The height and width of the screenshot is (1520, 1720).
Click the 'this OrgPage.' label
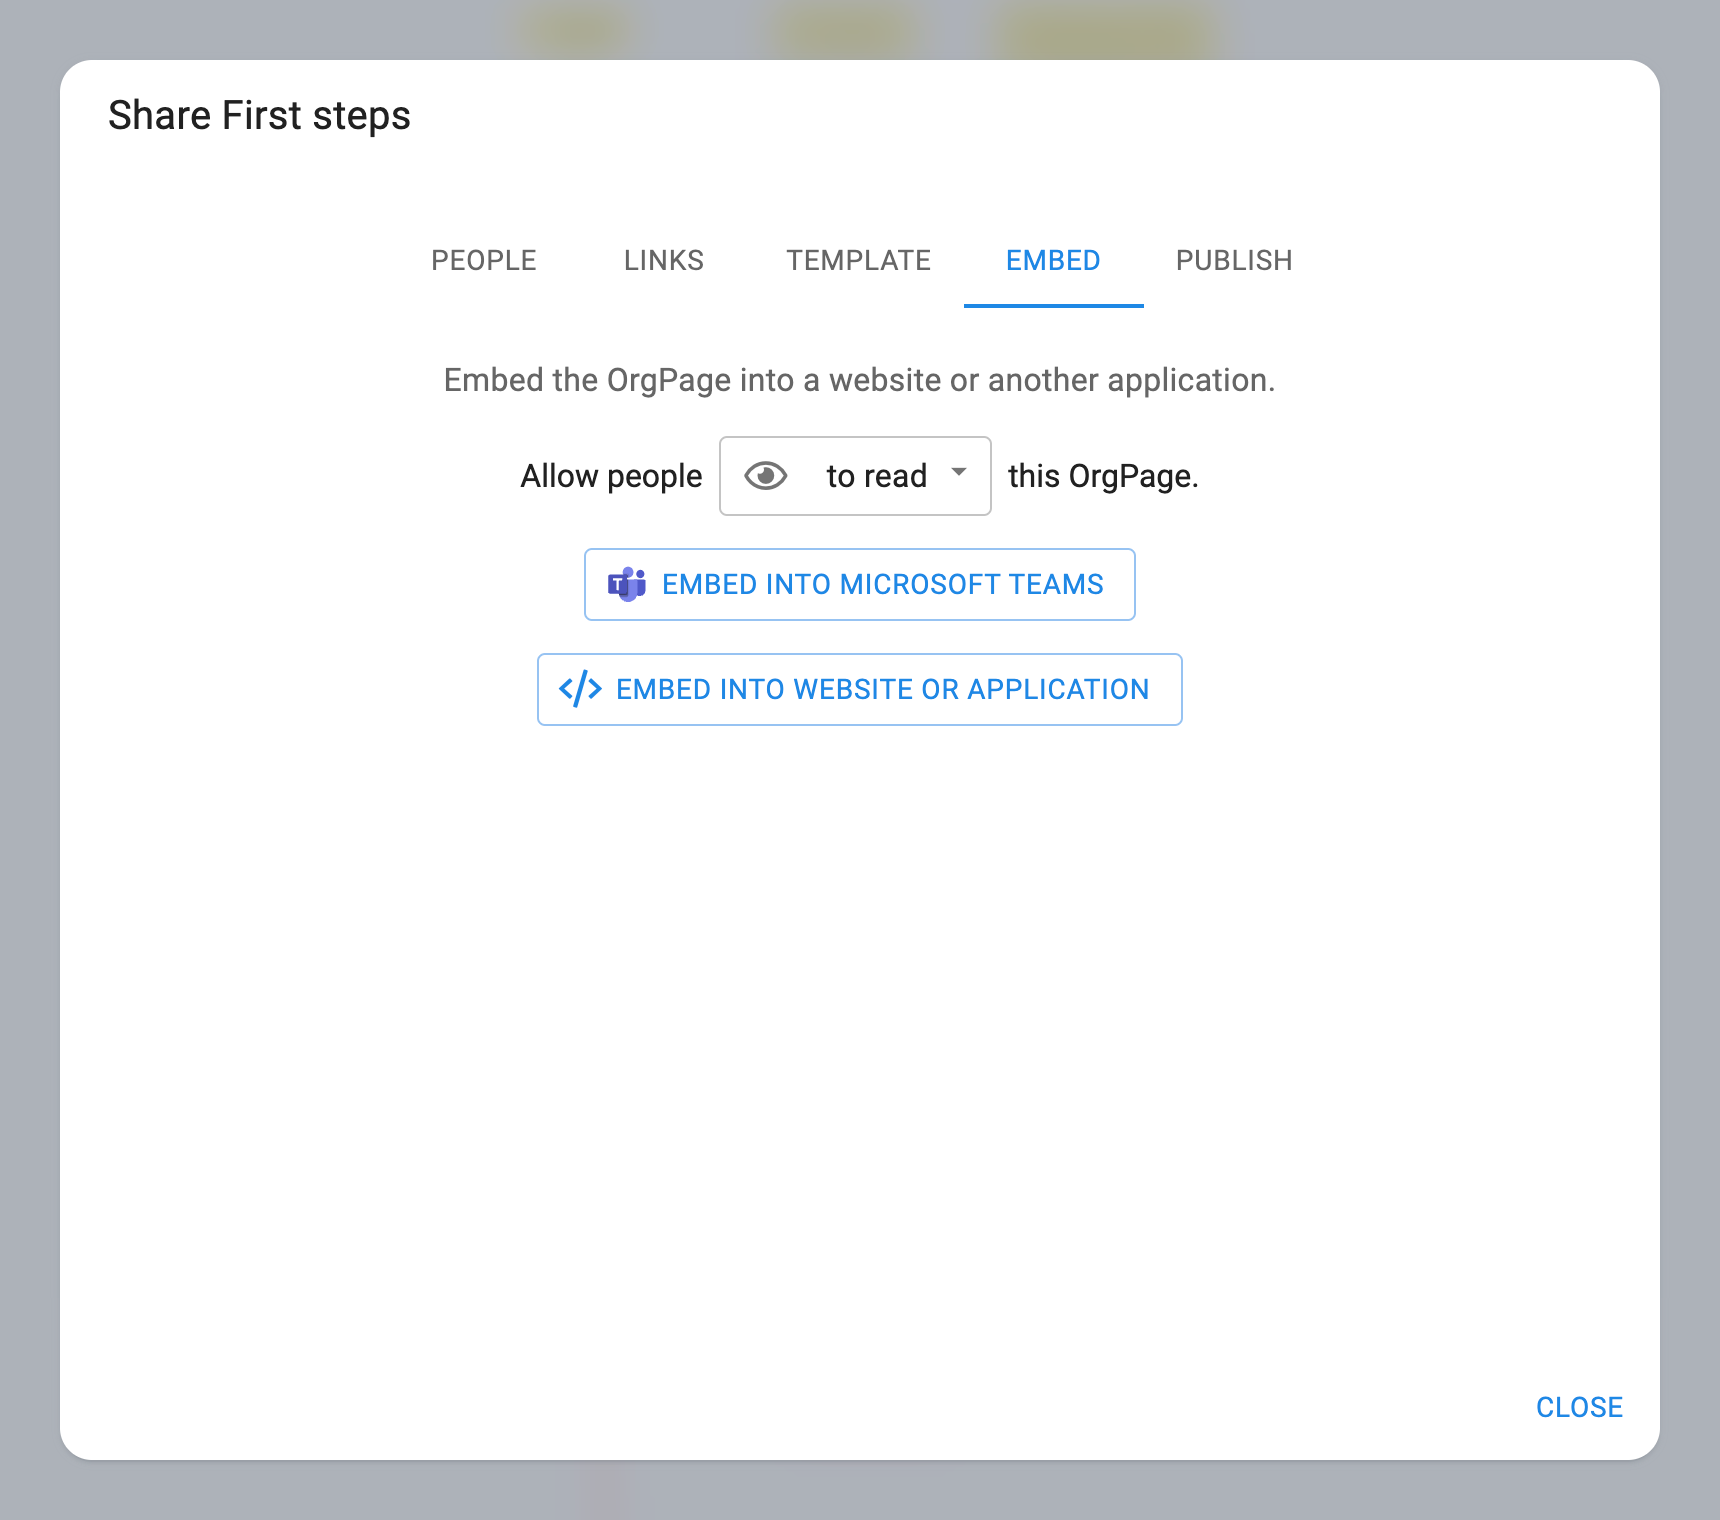point(1103,476)
